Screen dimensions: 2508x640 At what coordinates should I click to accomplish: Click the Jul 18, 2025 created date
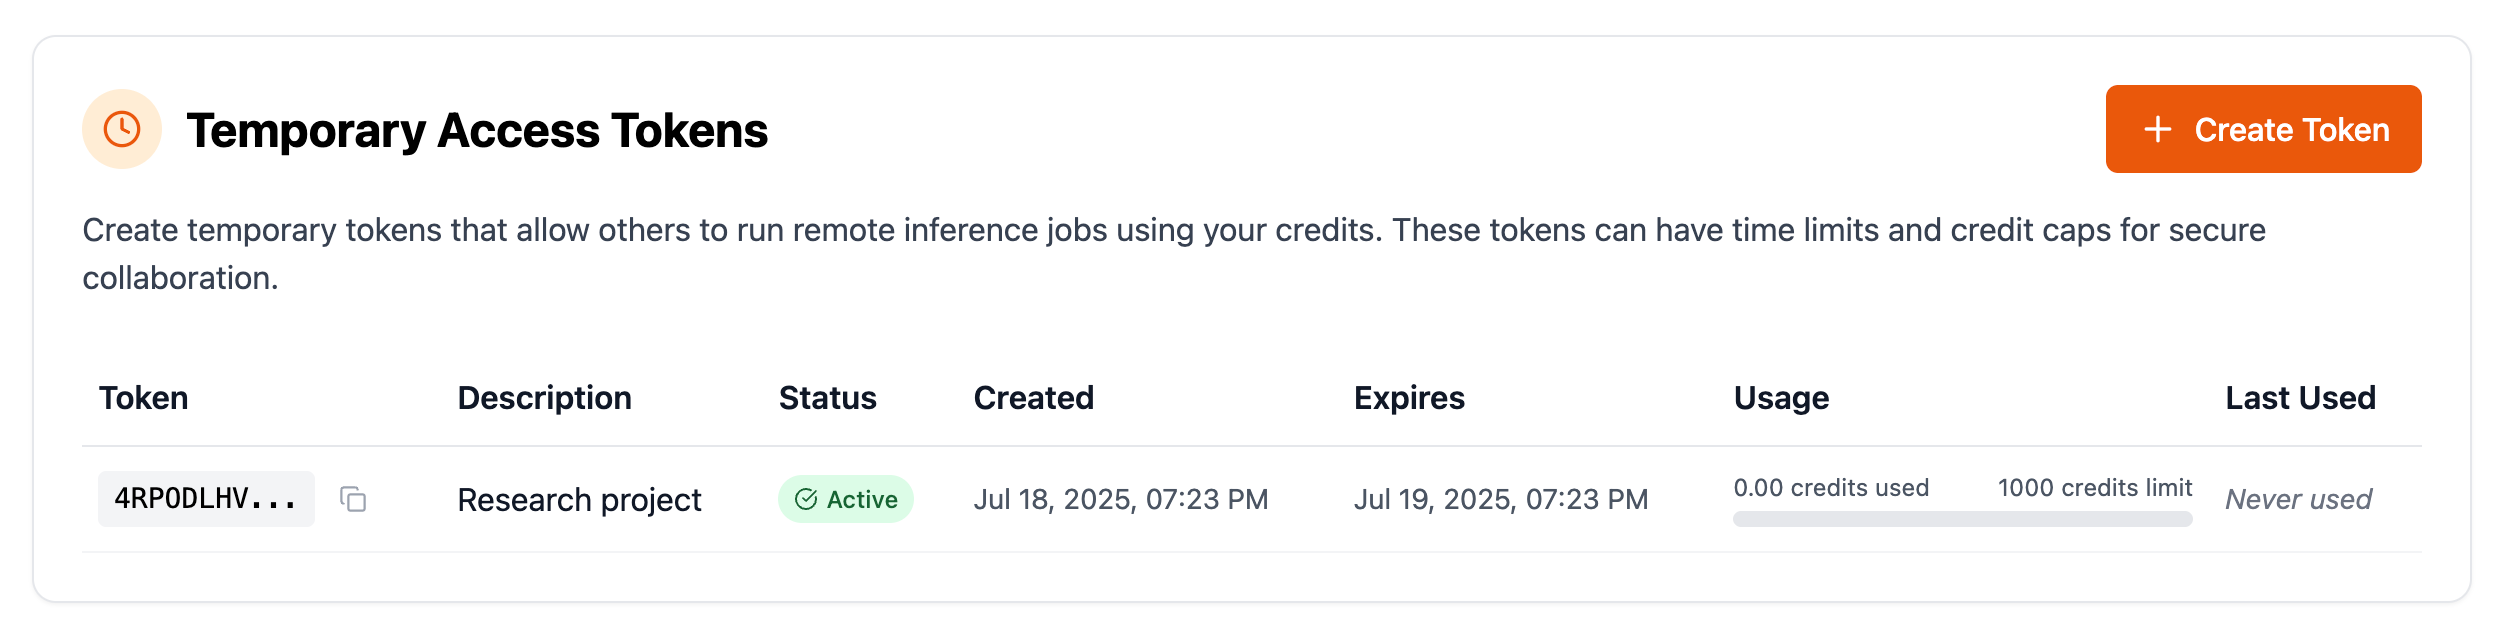click(1121, 499)
